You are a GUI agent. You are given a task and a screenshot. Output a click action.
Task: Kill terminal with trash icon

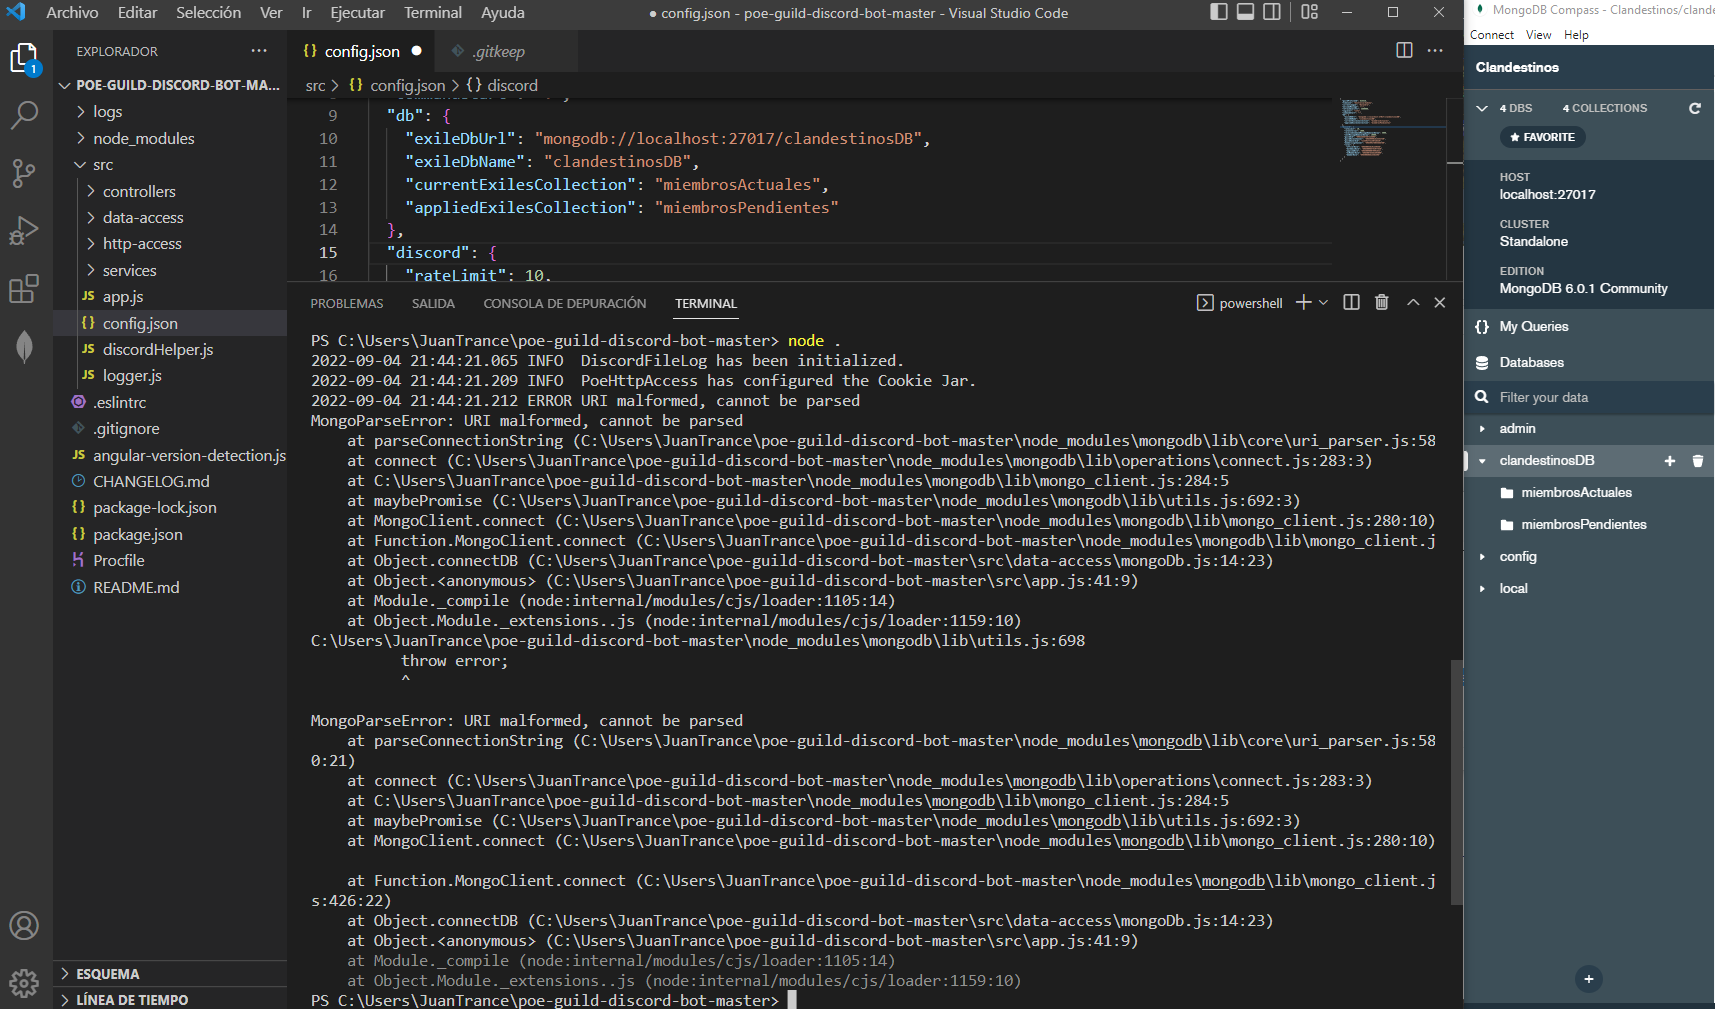tap(1382, 302)
